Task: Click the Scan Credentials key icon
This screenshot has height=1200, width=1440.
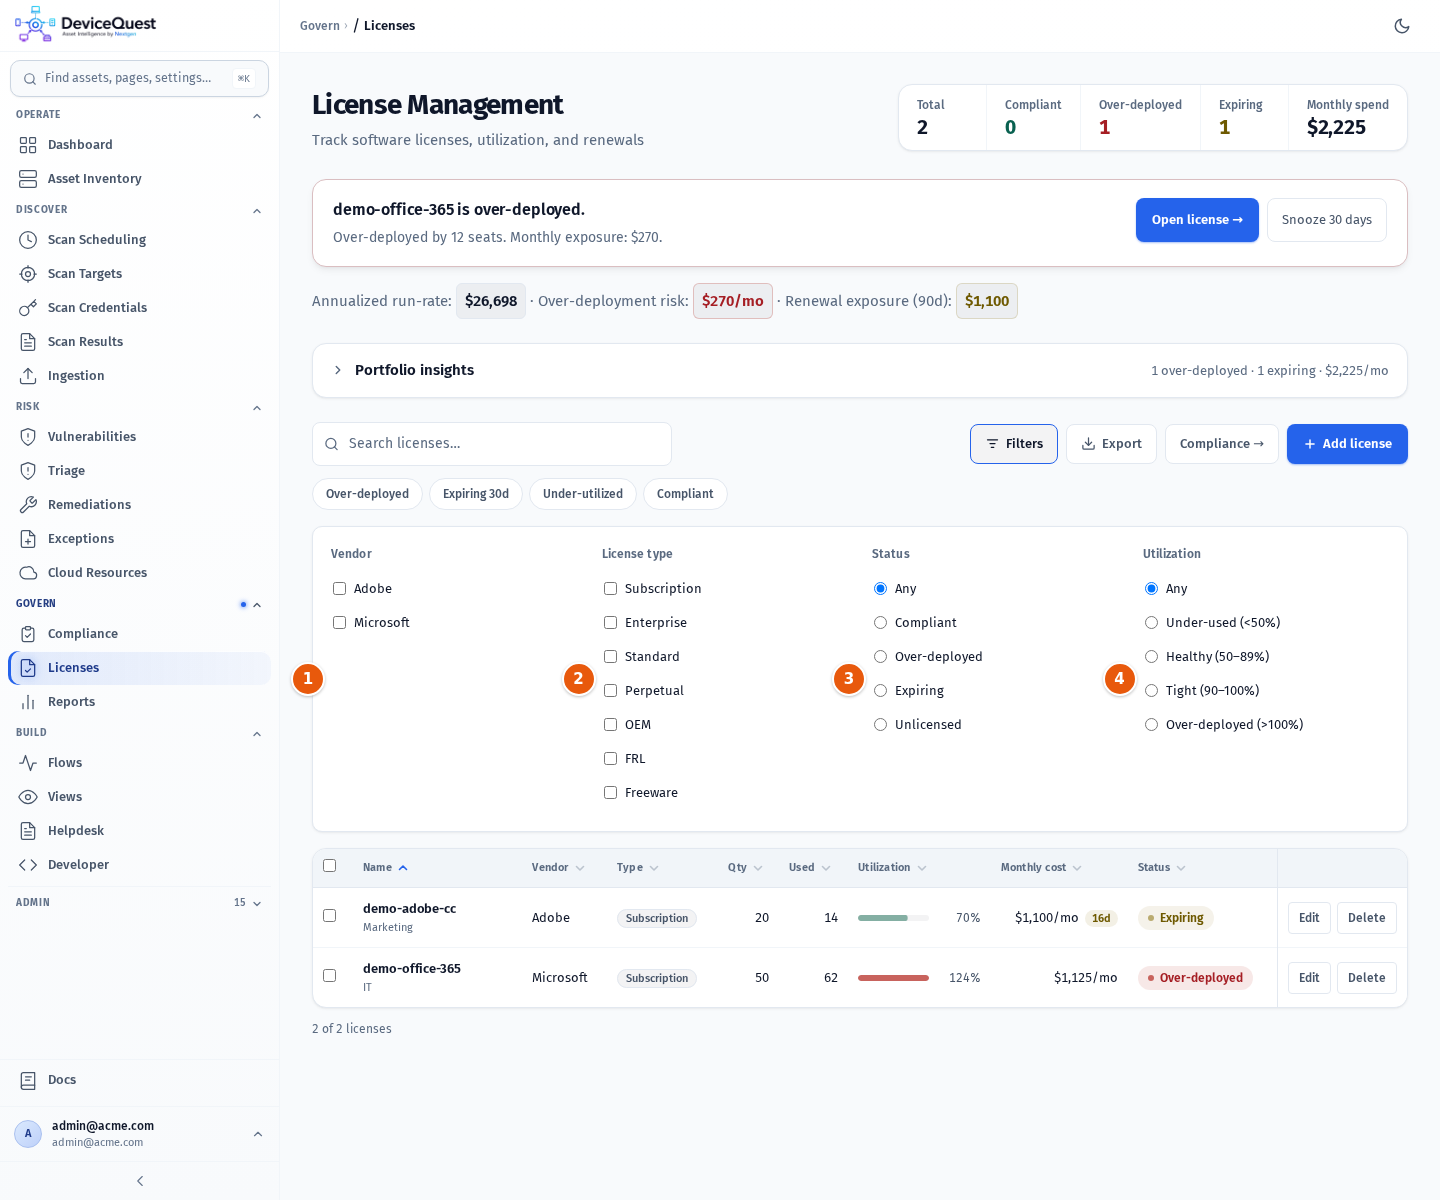Action: click(28, 308)
